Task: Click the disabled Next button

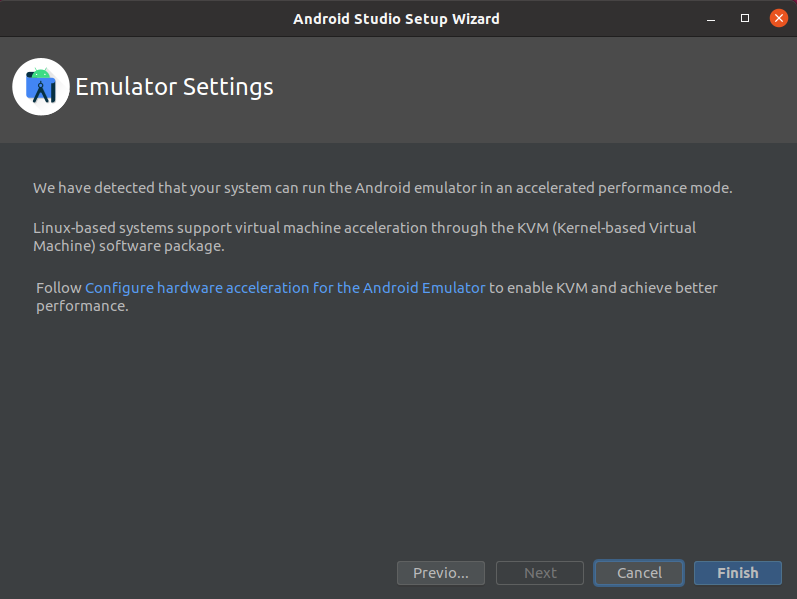Action: pos(540,573)
